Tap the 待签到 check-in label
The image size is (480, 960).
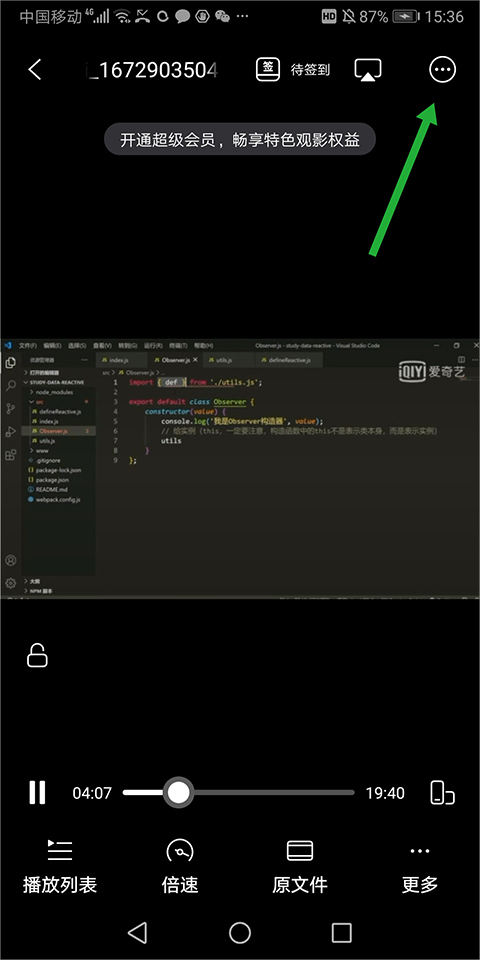click(310, 70)
